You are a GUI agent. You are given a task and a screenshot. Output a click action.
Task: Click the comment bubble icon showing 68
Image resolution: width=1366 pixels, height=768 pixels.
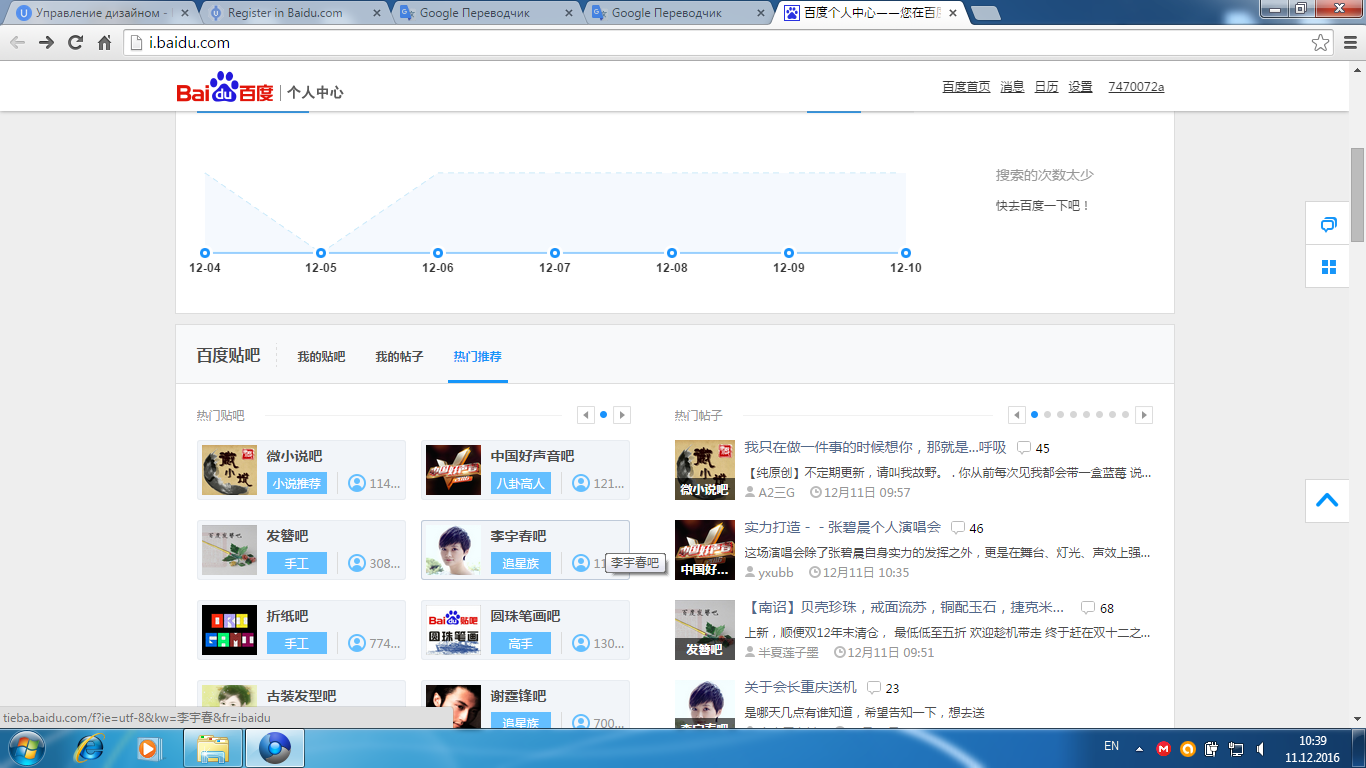click(1088, 607)
